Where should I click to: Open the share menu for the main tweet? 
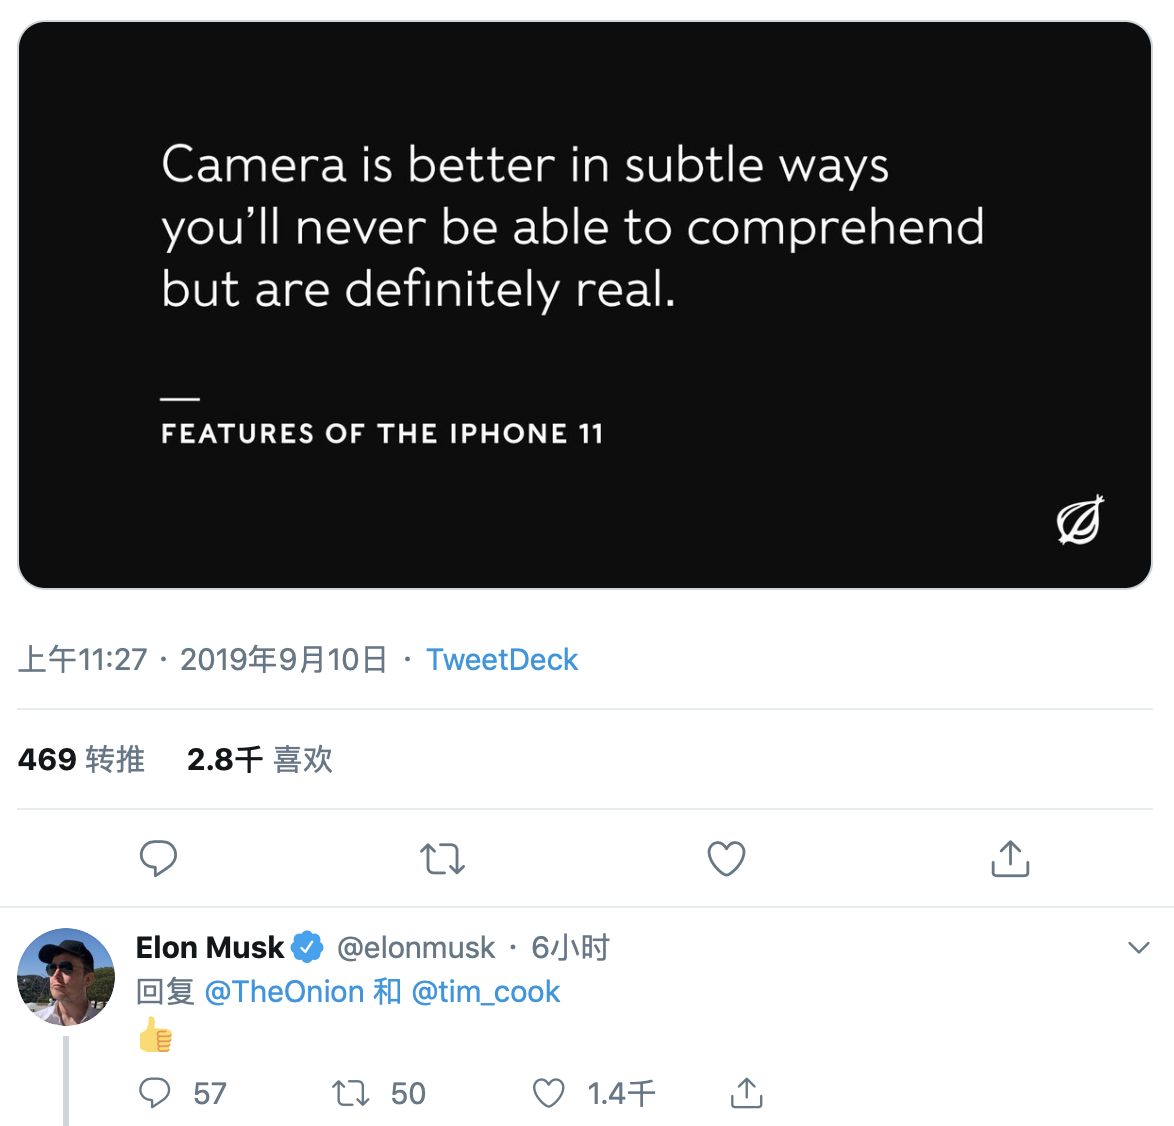pyautogui.click(x=1010, y=858)
